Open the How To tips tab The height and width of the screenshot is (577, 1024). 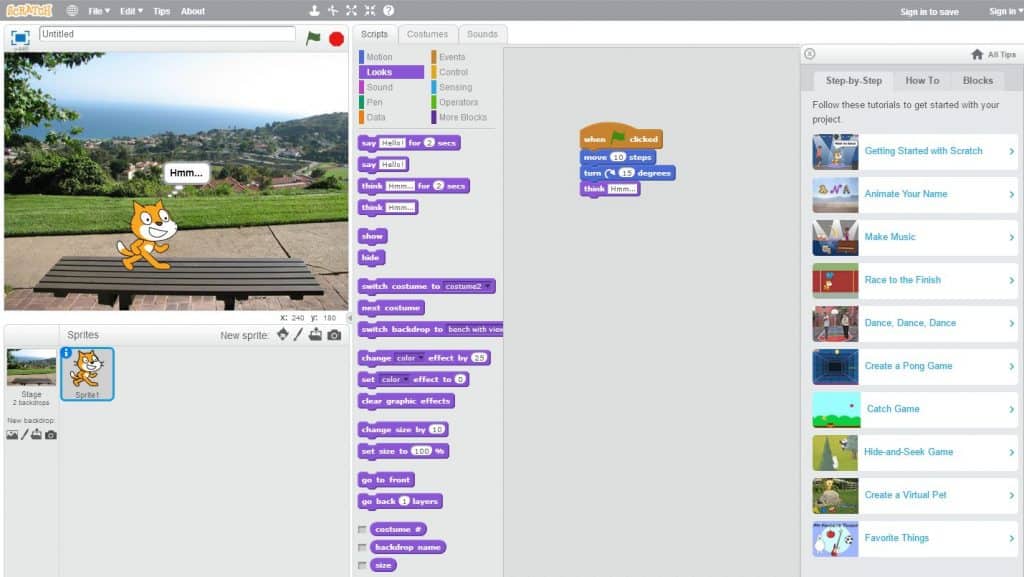[922, 80]
